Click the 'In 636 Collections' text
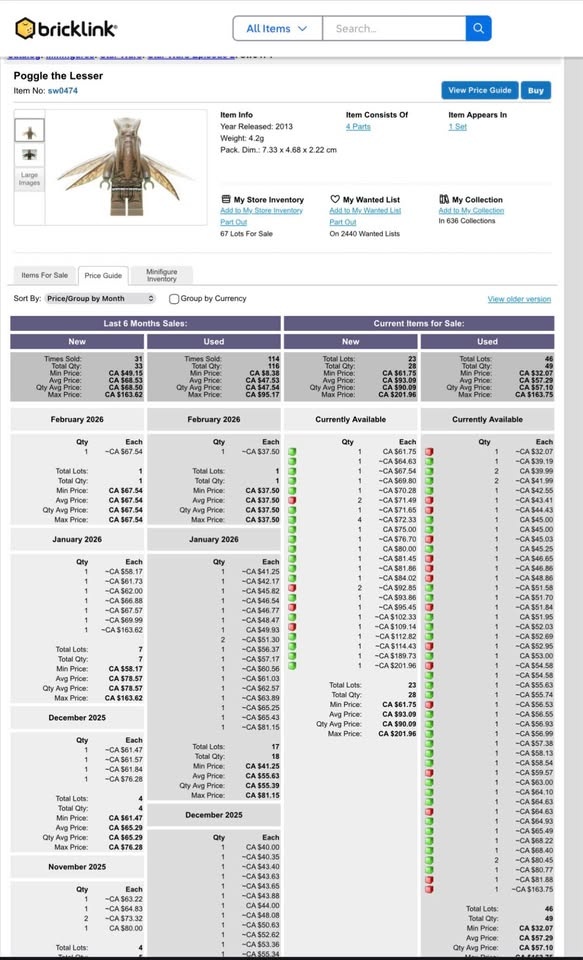This screenshot has height=960, width=583. pyautogui.click(x=467, y=221)
